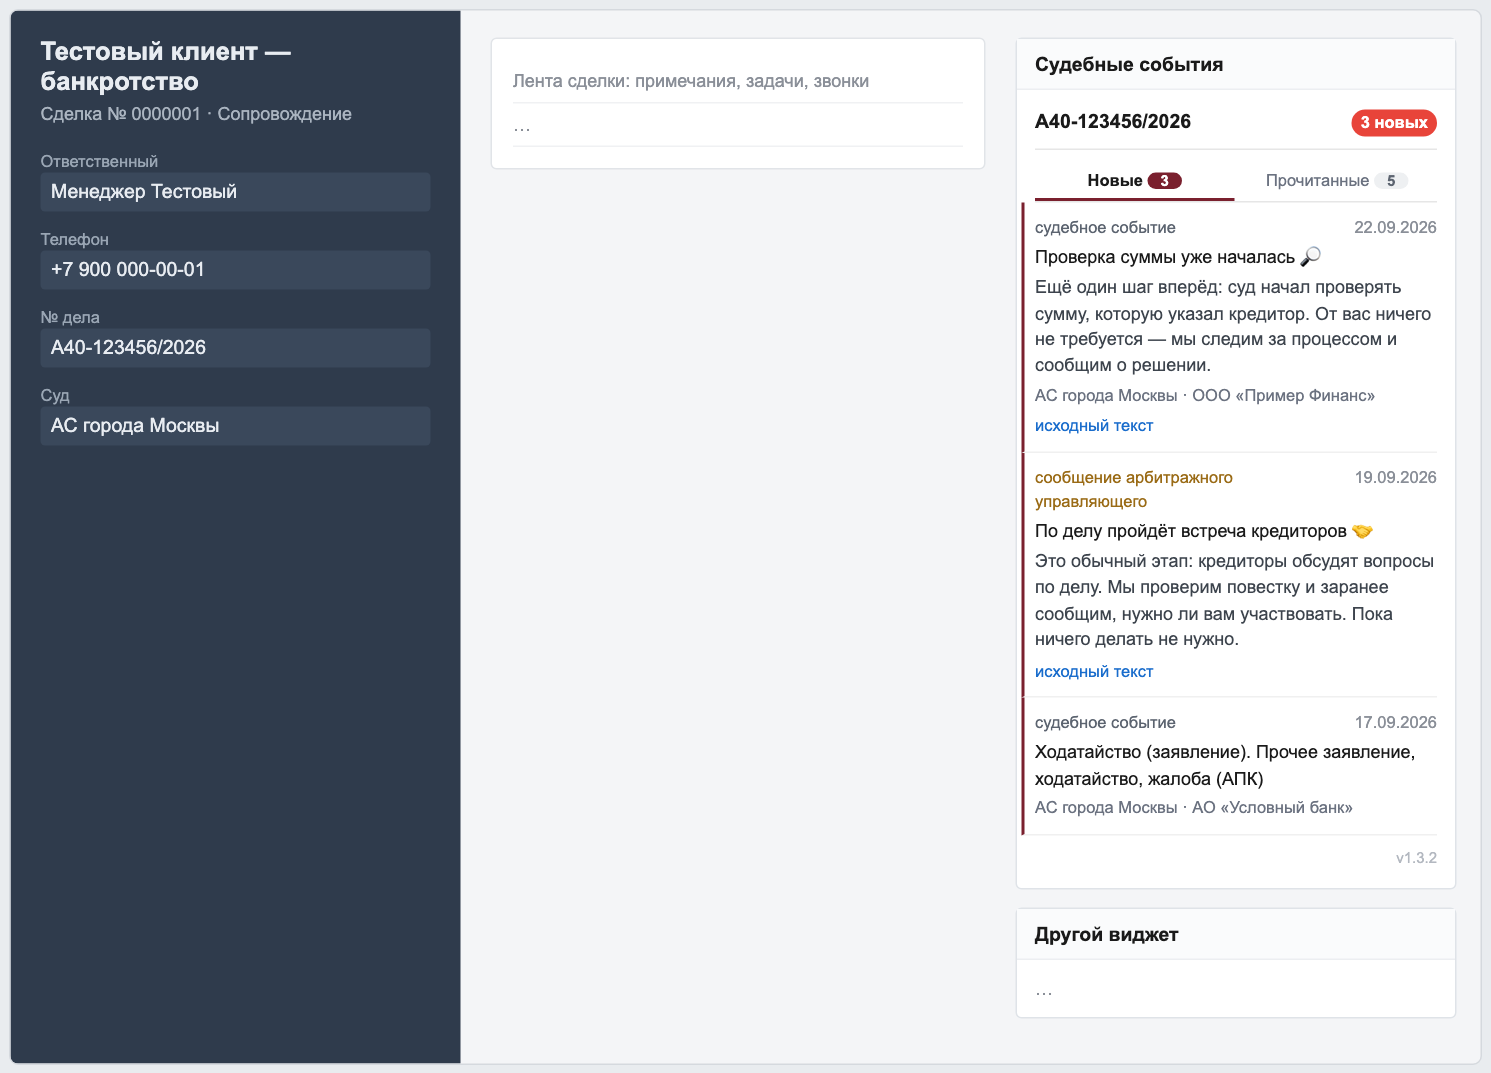The height and width of the screenshot is (1073, 1491).
Task: Click the magnifier emoji in the event title
Action: coord(1310,257)
